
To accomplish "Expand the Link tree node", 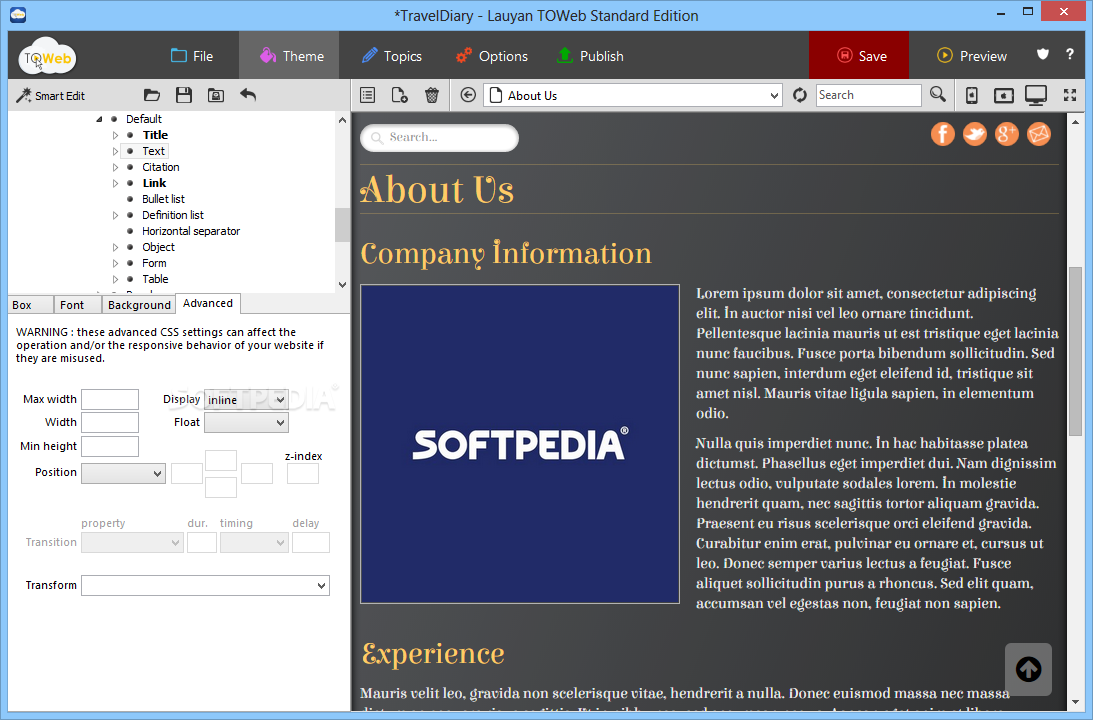I will pos(115,183).
